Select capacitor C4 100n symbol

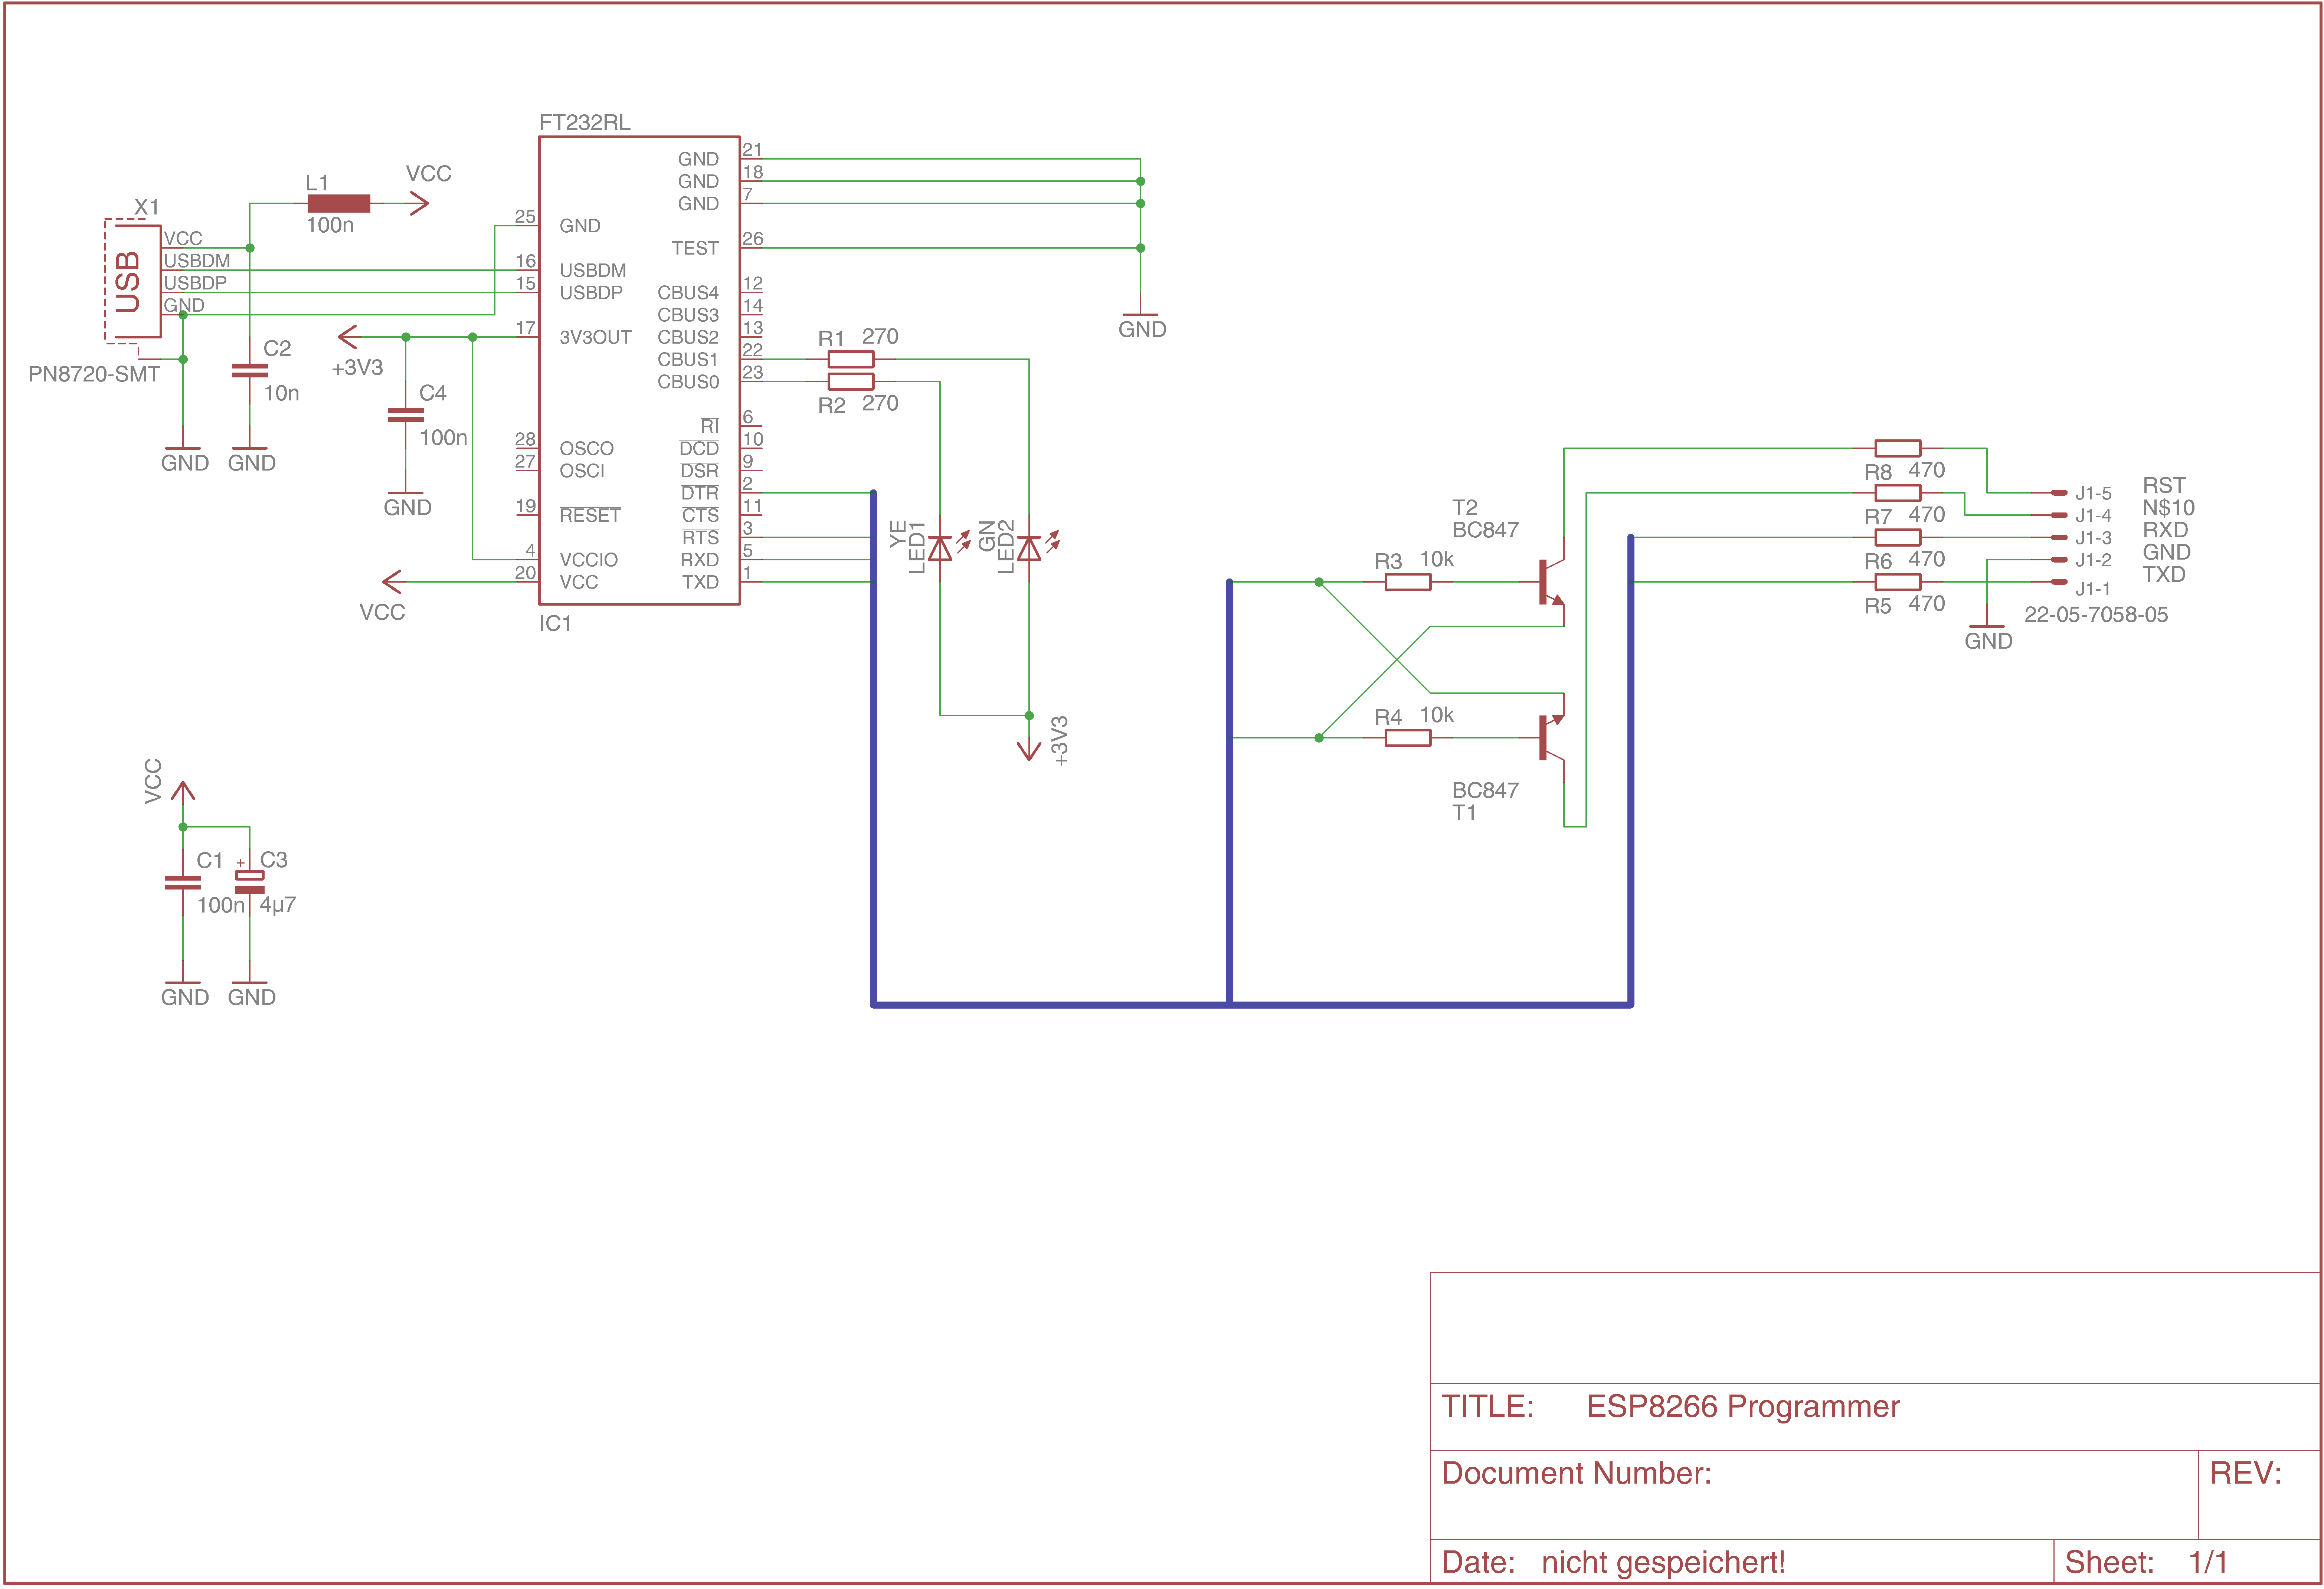coord(405,415)
